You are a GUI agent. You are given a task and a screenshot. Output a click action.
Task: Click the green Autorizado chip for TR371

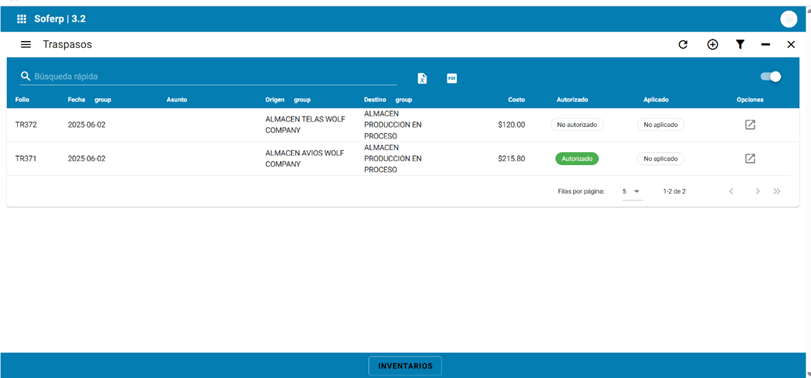[577, 159]
